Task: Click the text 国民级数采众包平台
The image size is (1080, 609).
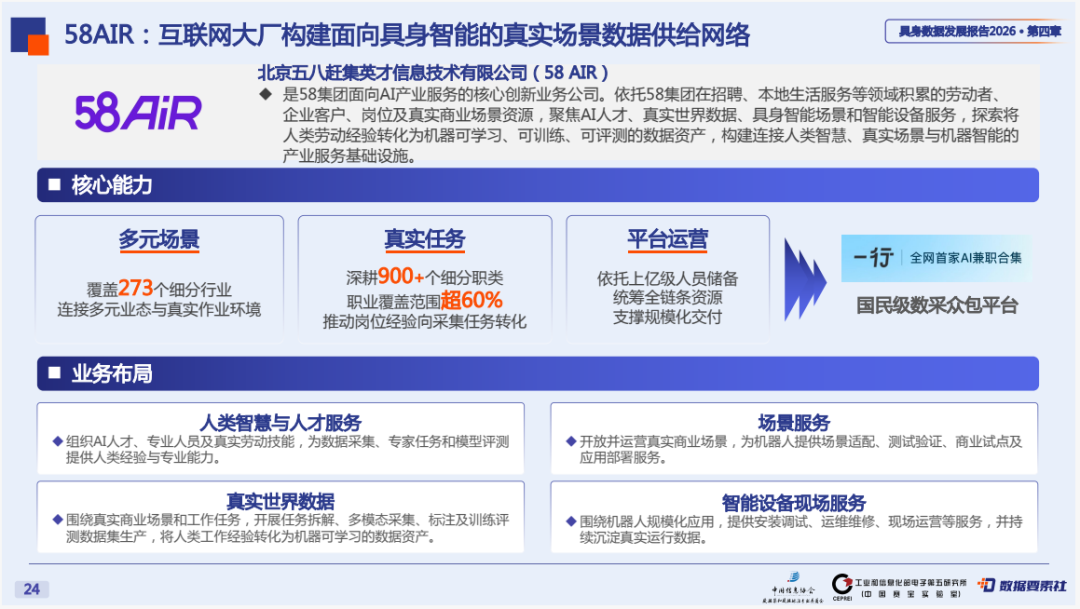Action: tap(937, 305)
